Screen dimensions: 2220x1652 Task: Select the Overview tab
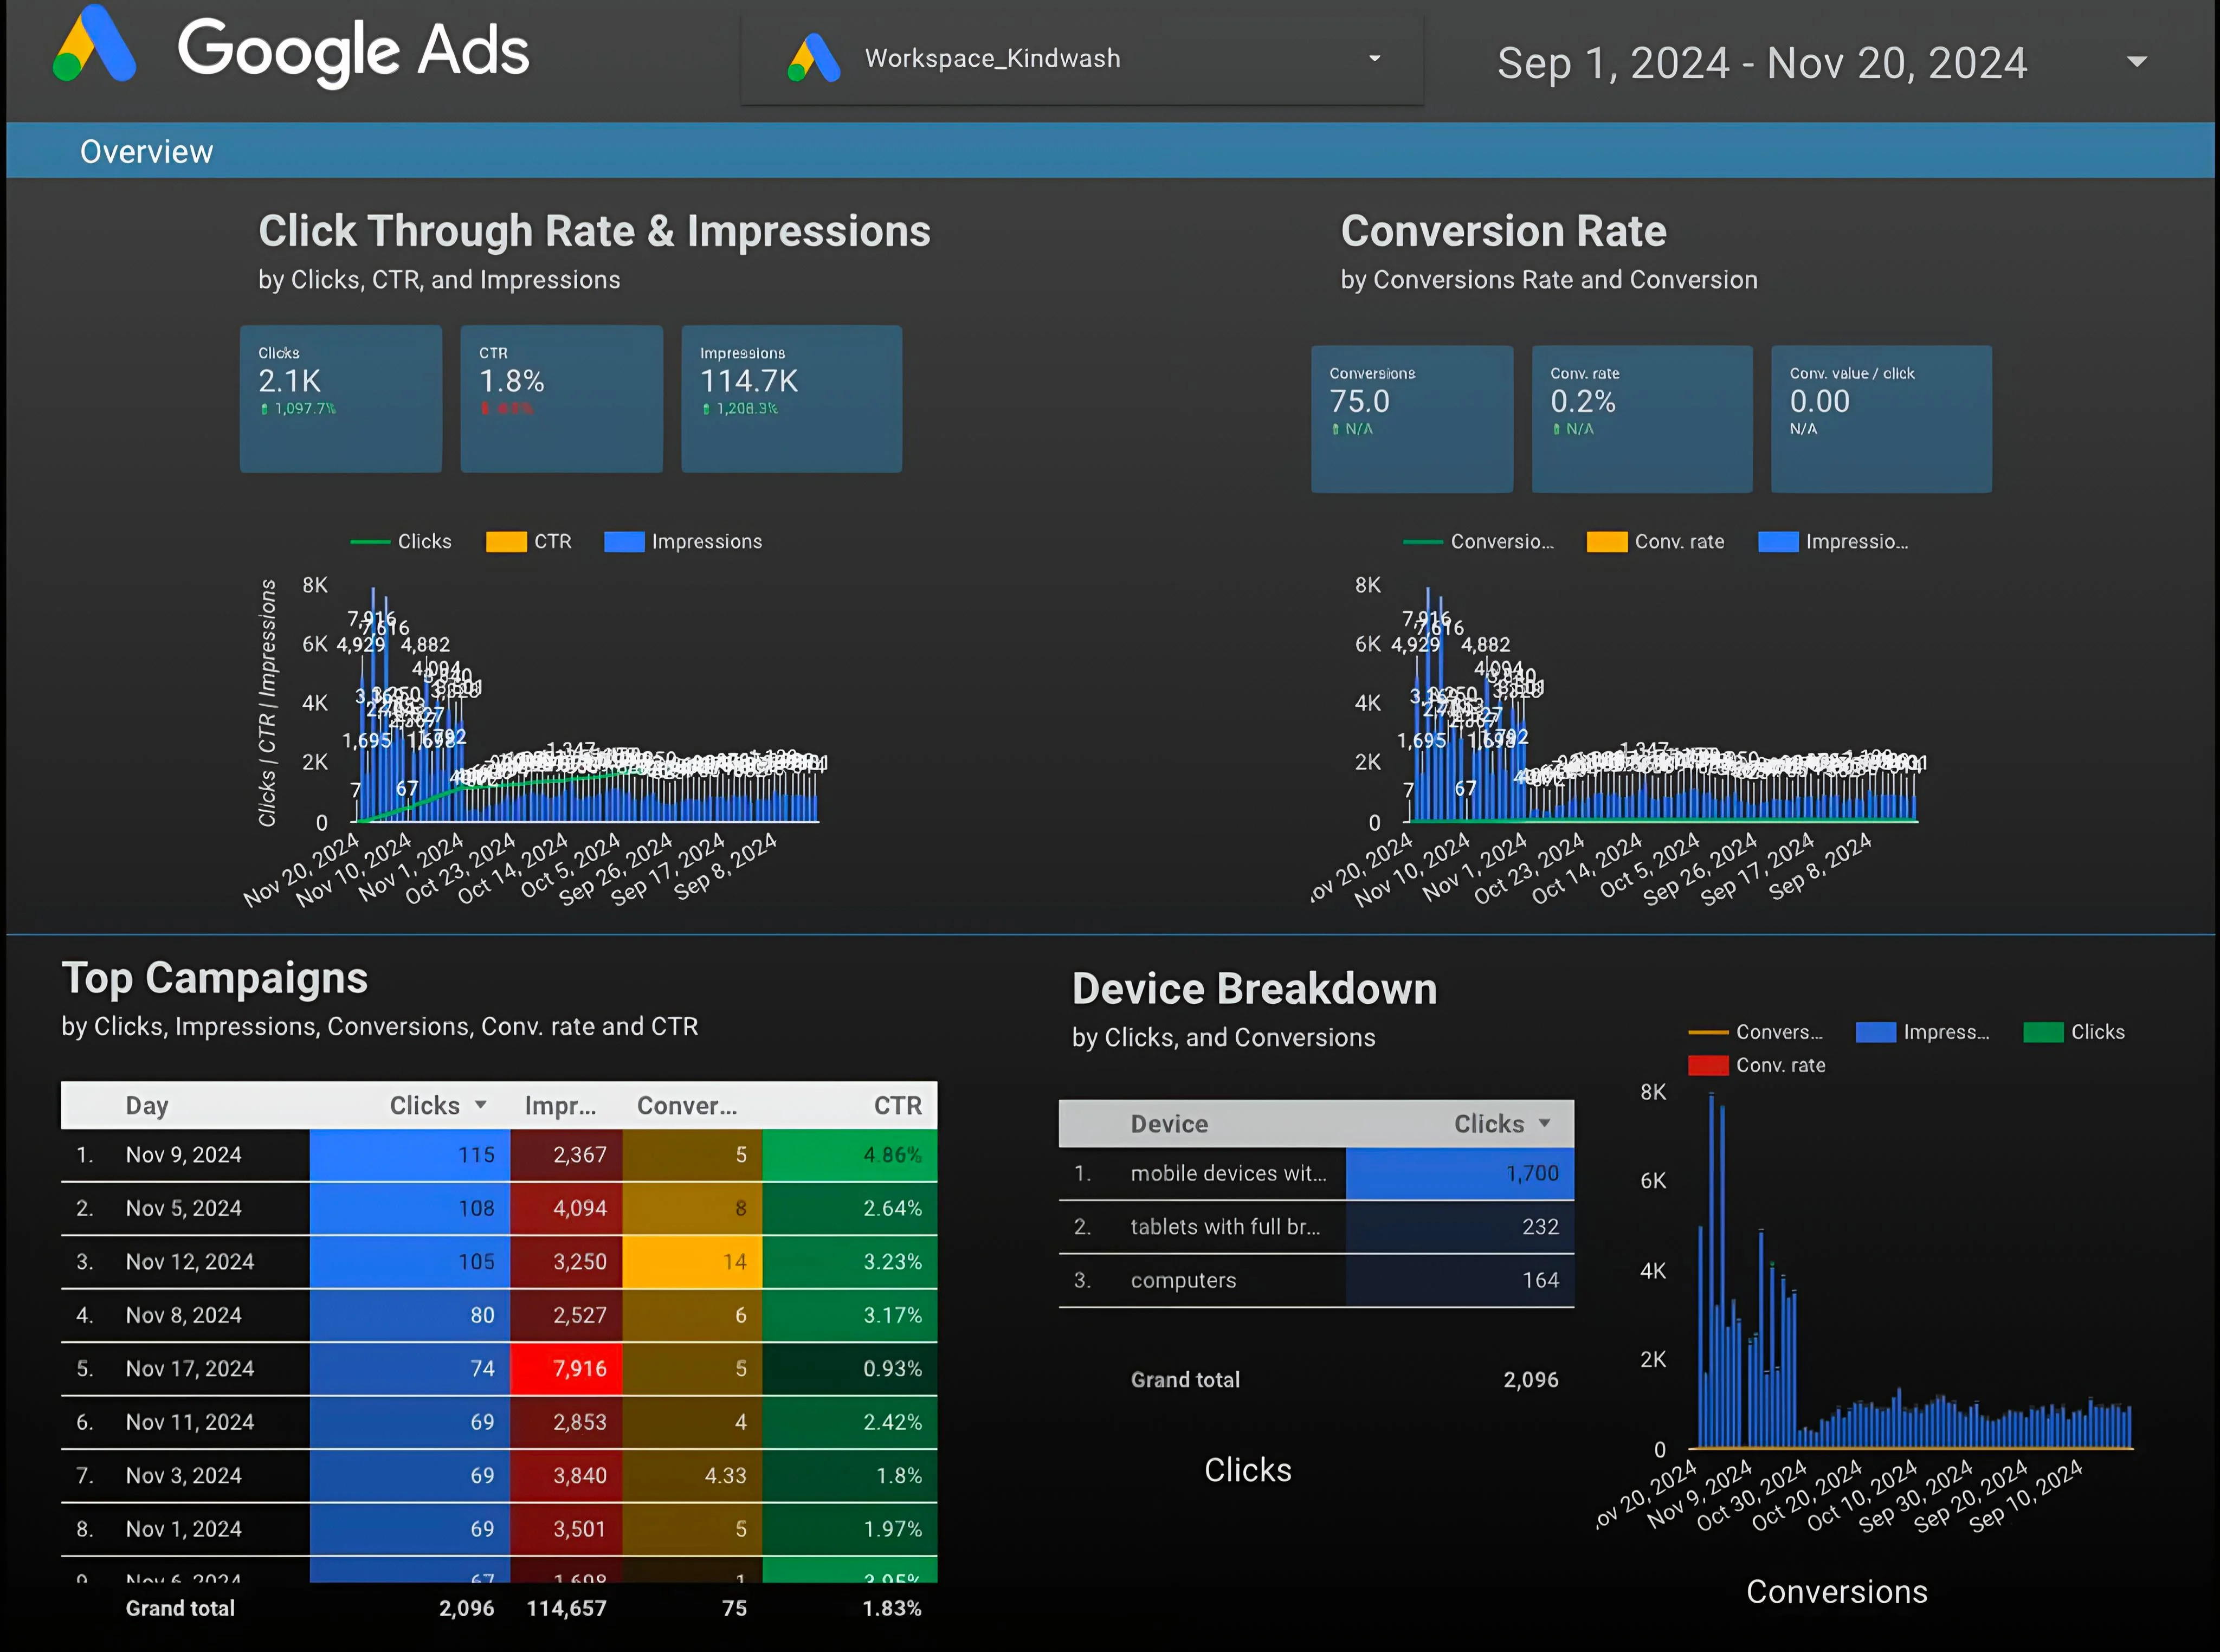coord(146,152)
